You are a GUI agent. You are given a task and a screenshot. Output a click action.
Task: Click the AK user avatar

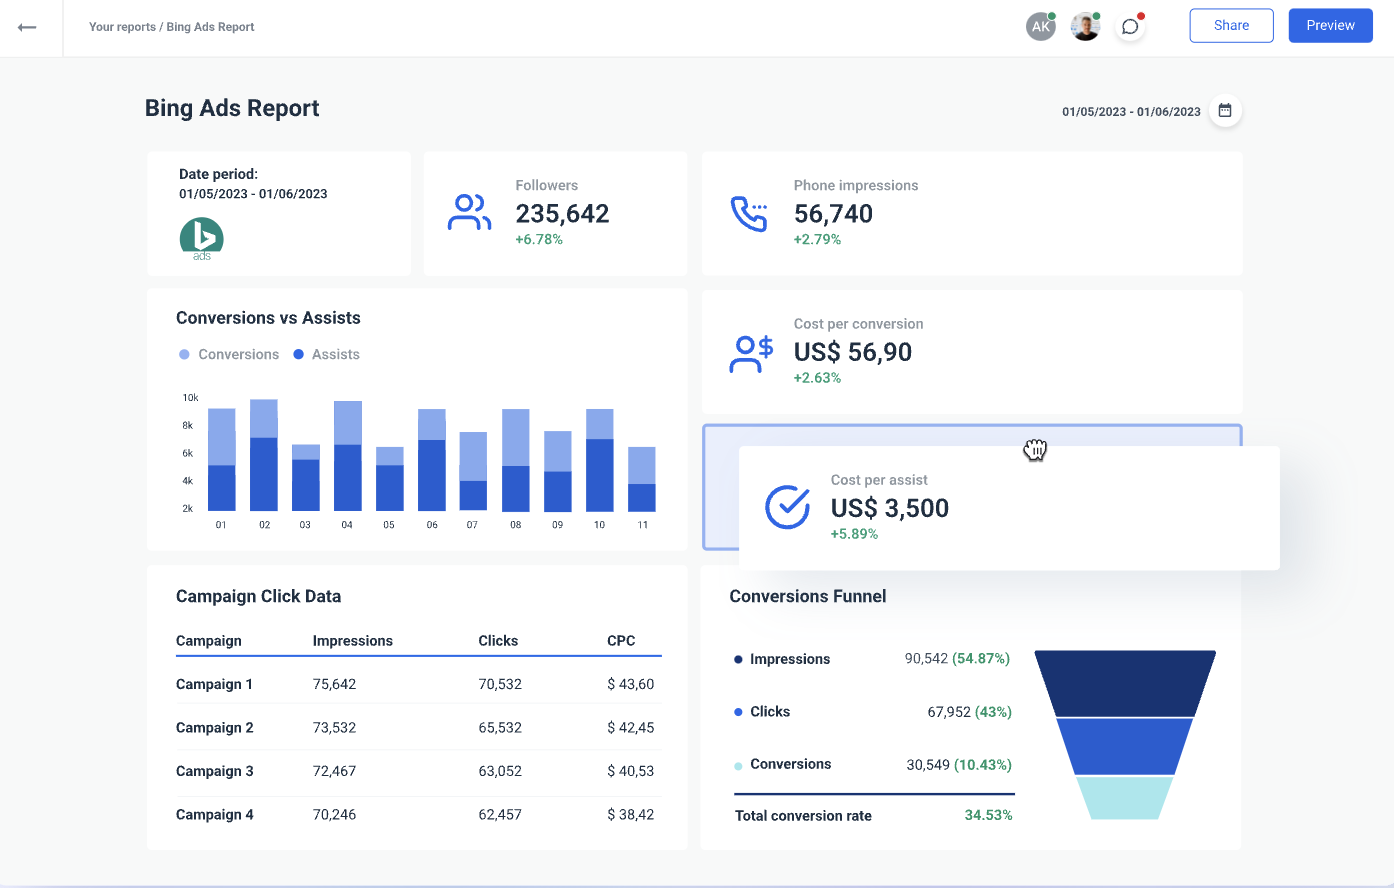click(1040, 27)
